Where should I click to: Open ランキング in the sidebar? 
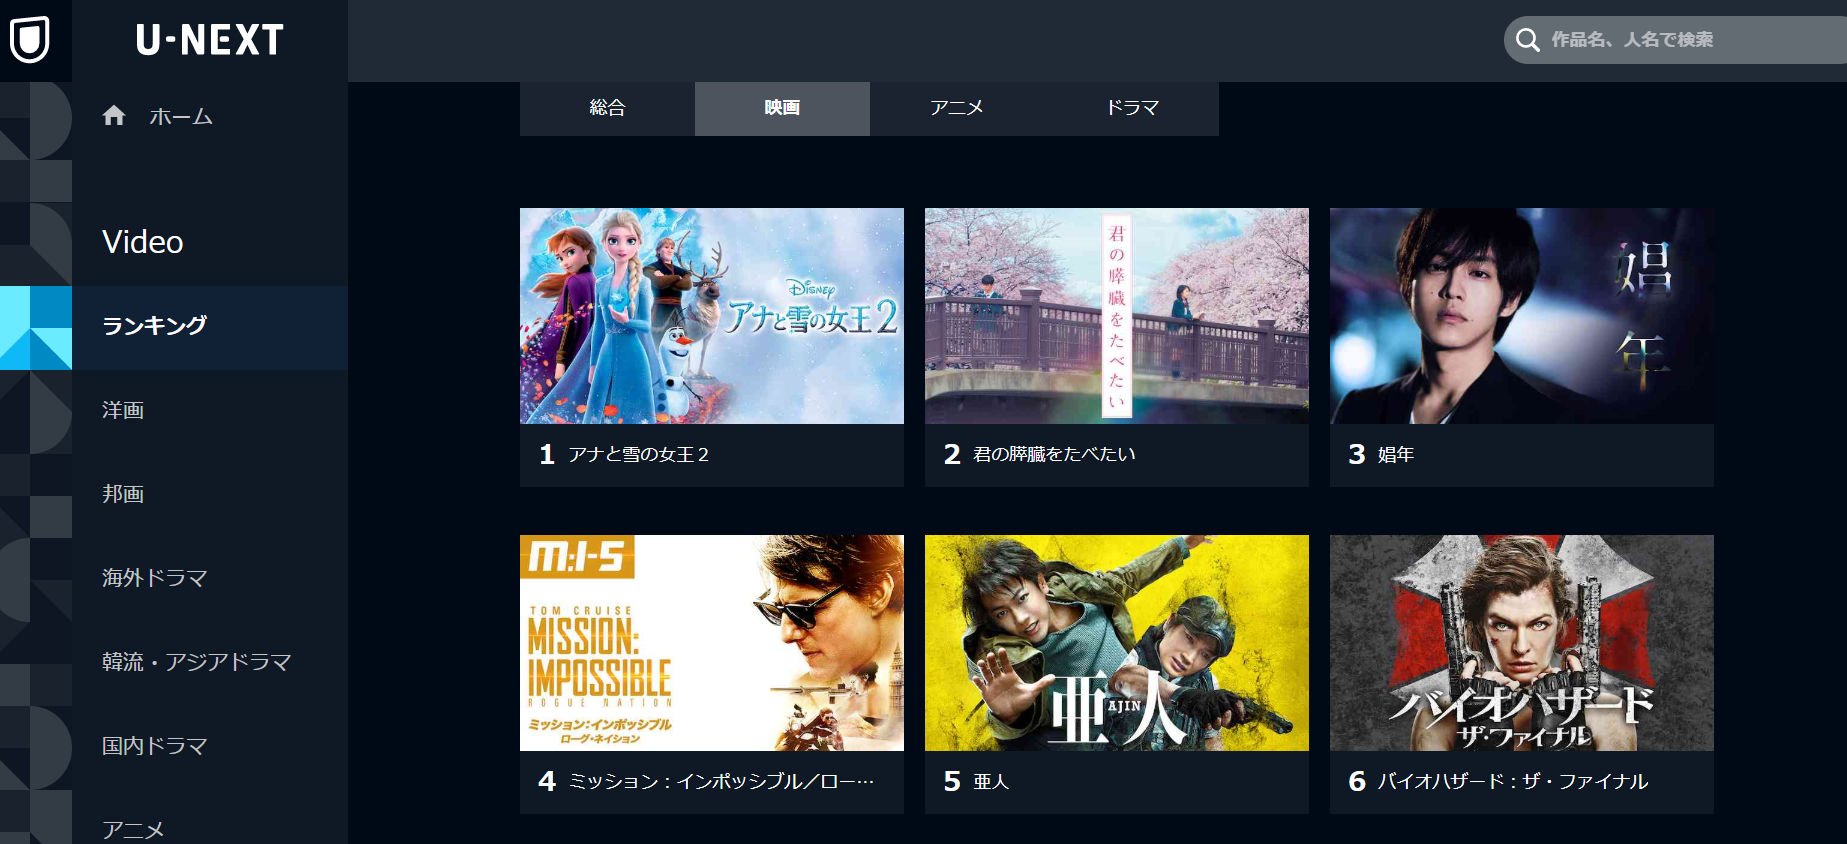[210, 327]
